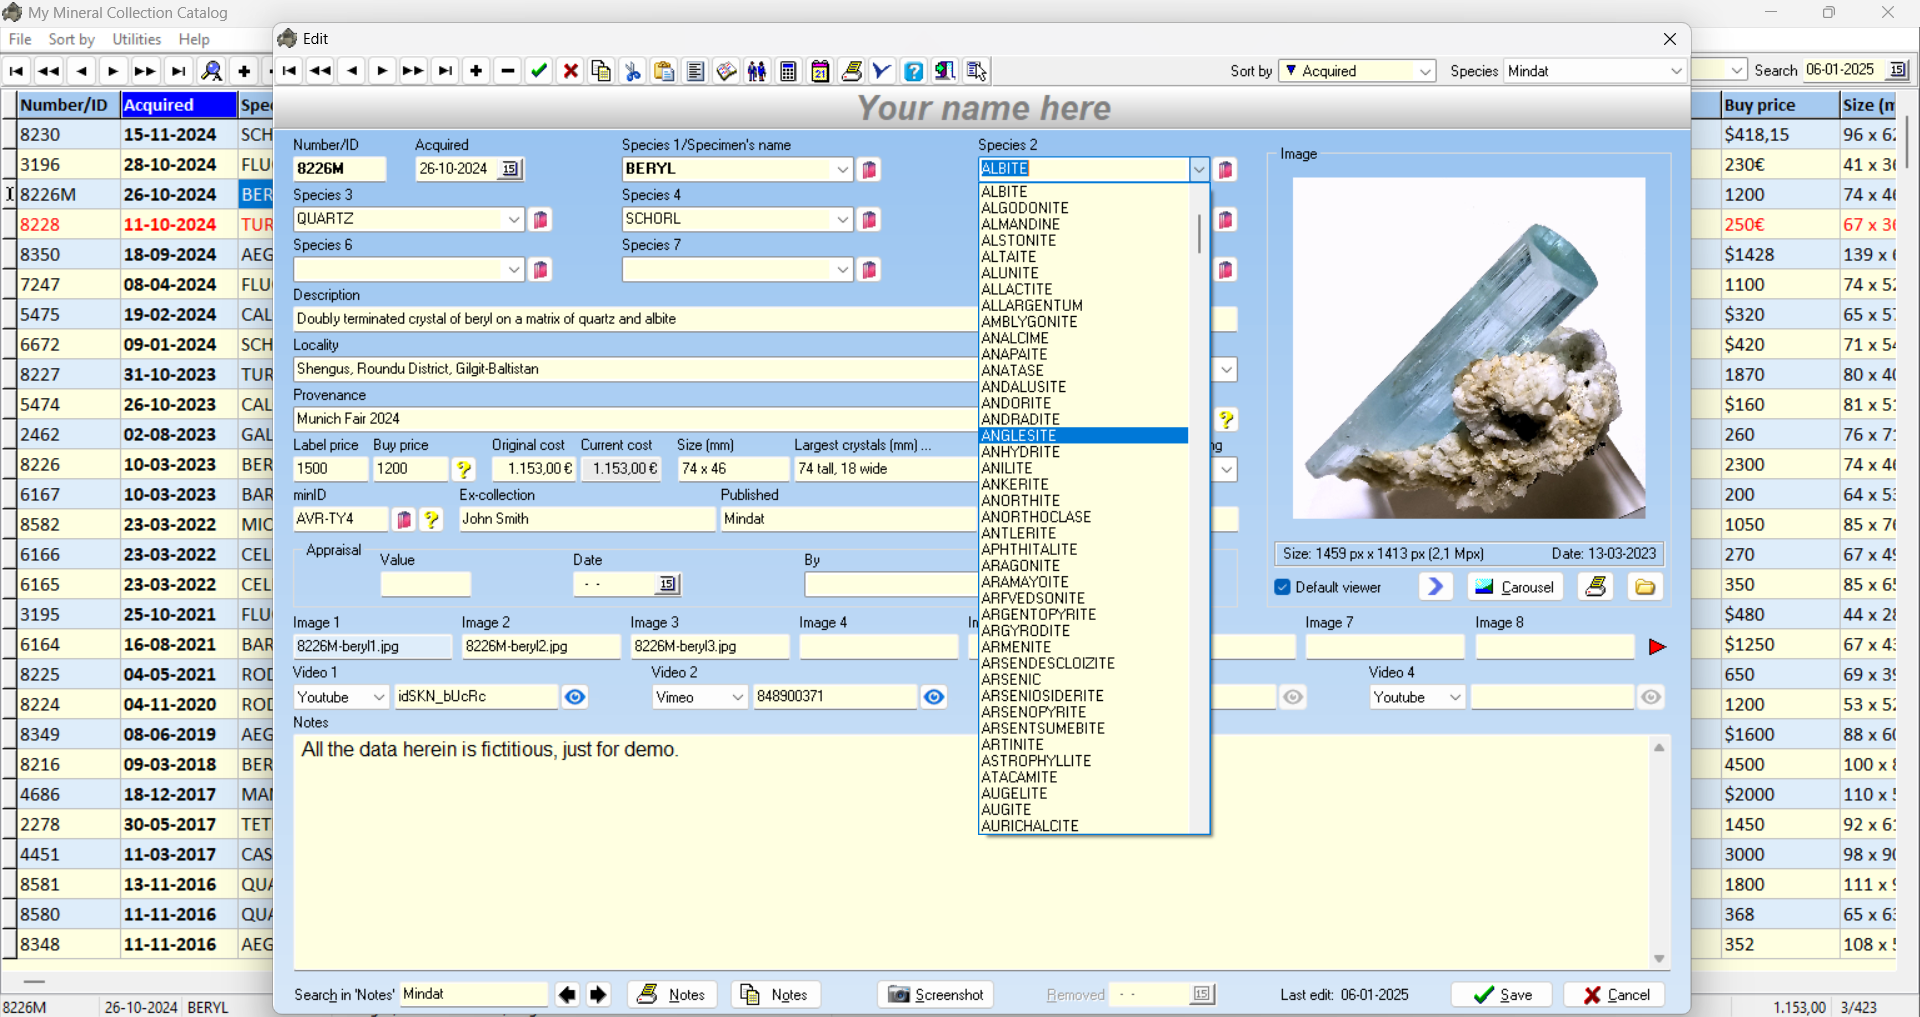This screenshot has height=1017, width=1920.
Task: View Video 1 using the eye icon
Action: click(x=575, y=697)
